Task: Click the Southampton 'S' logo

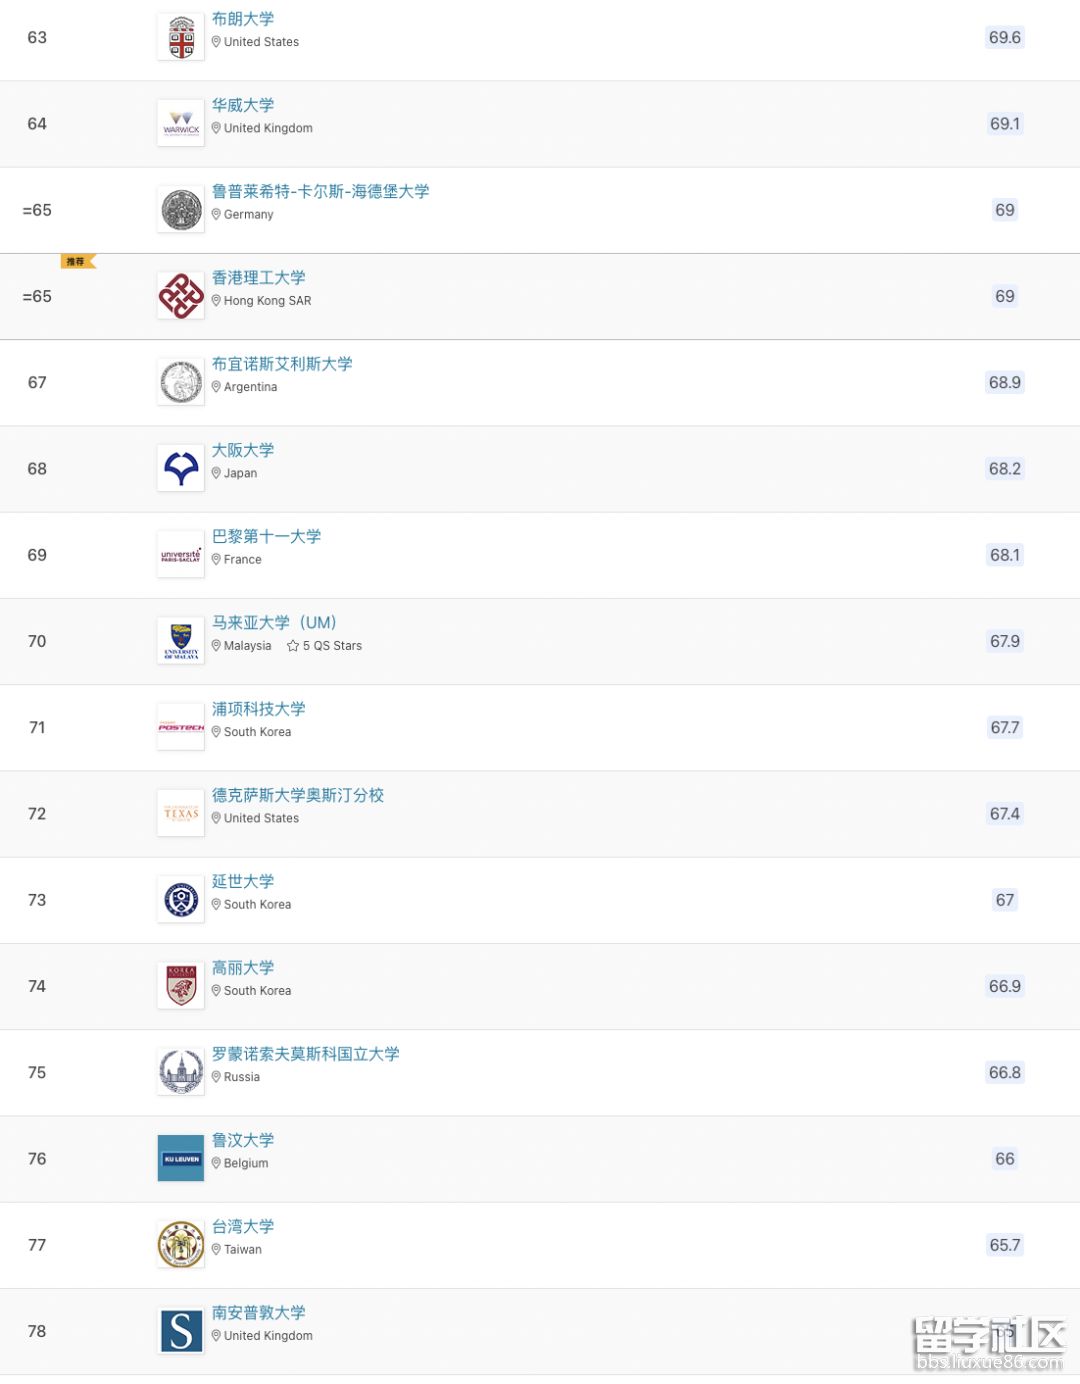Action: tap(181, 1331)
